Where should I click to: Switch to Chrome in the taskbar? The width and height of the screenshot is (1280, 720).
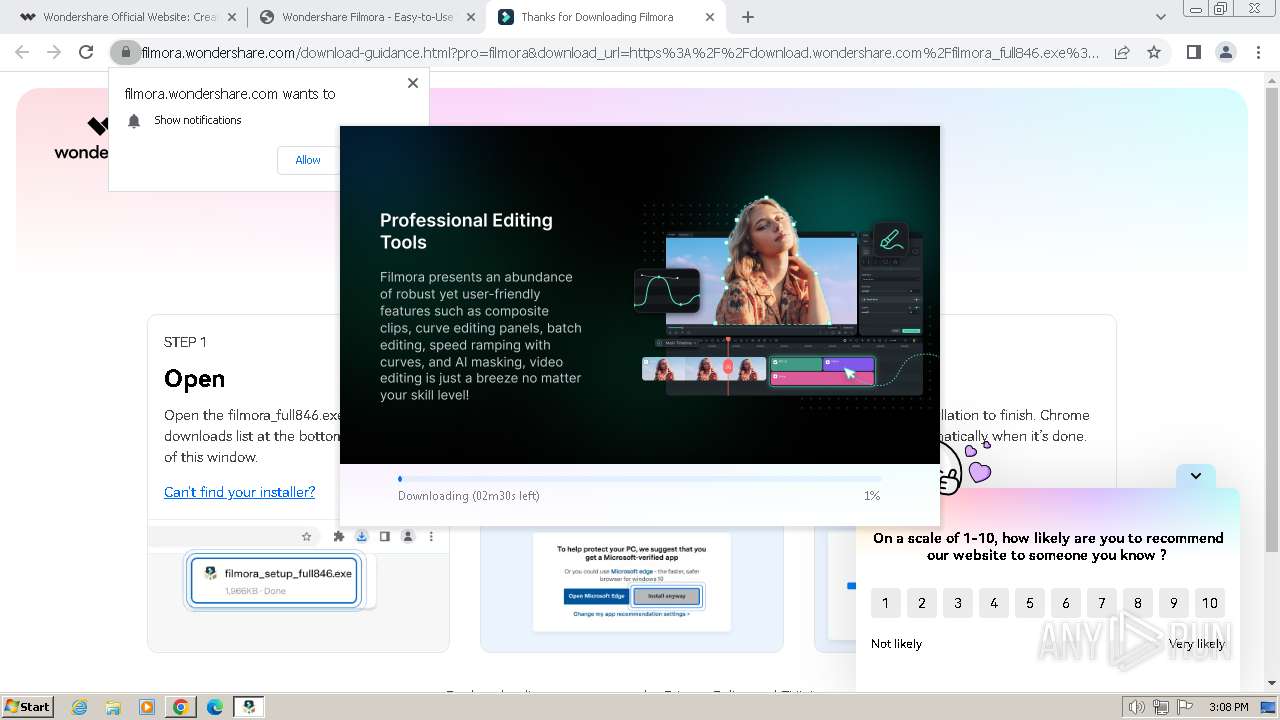(181, 707)
